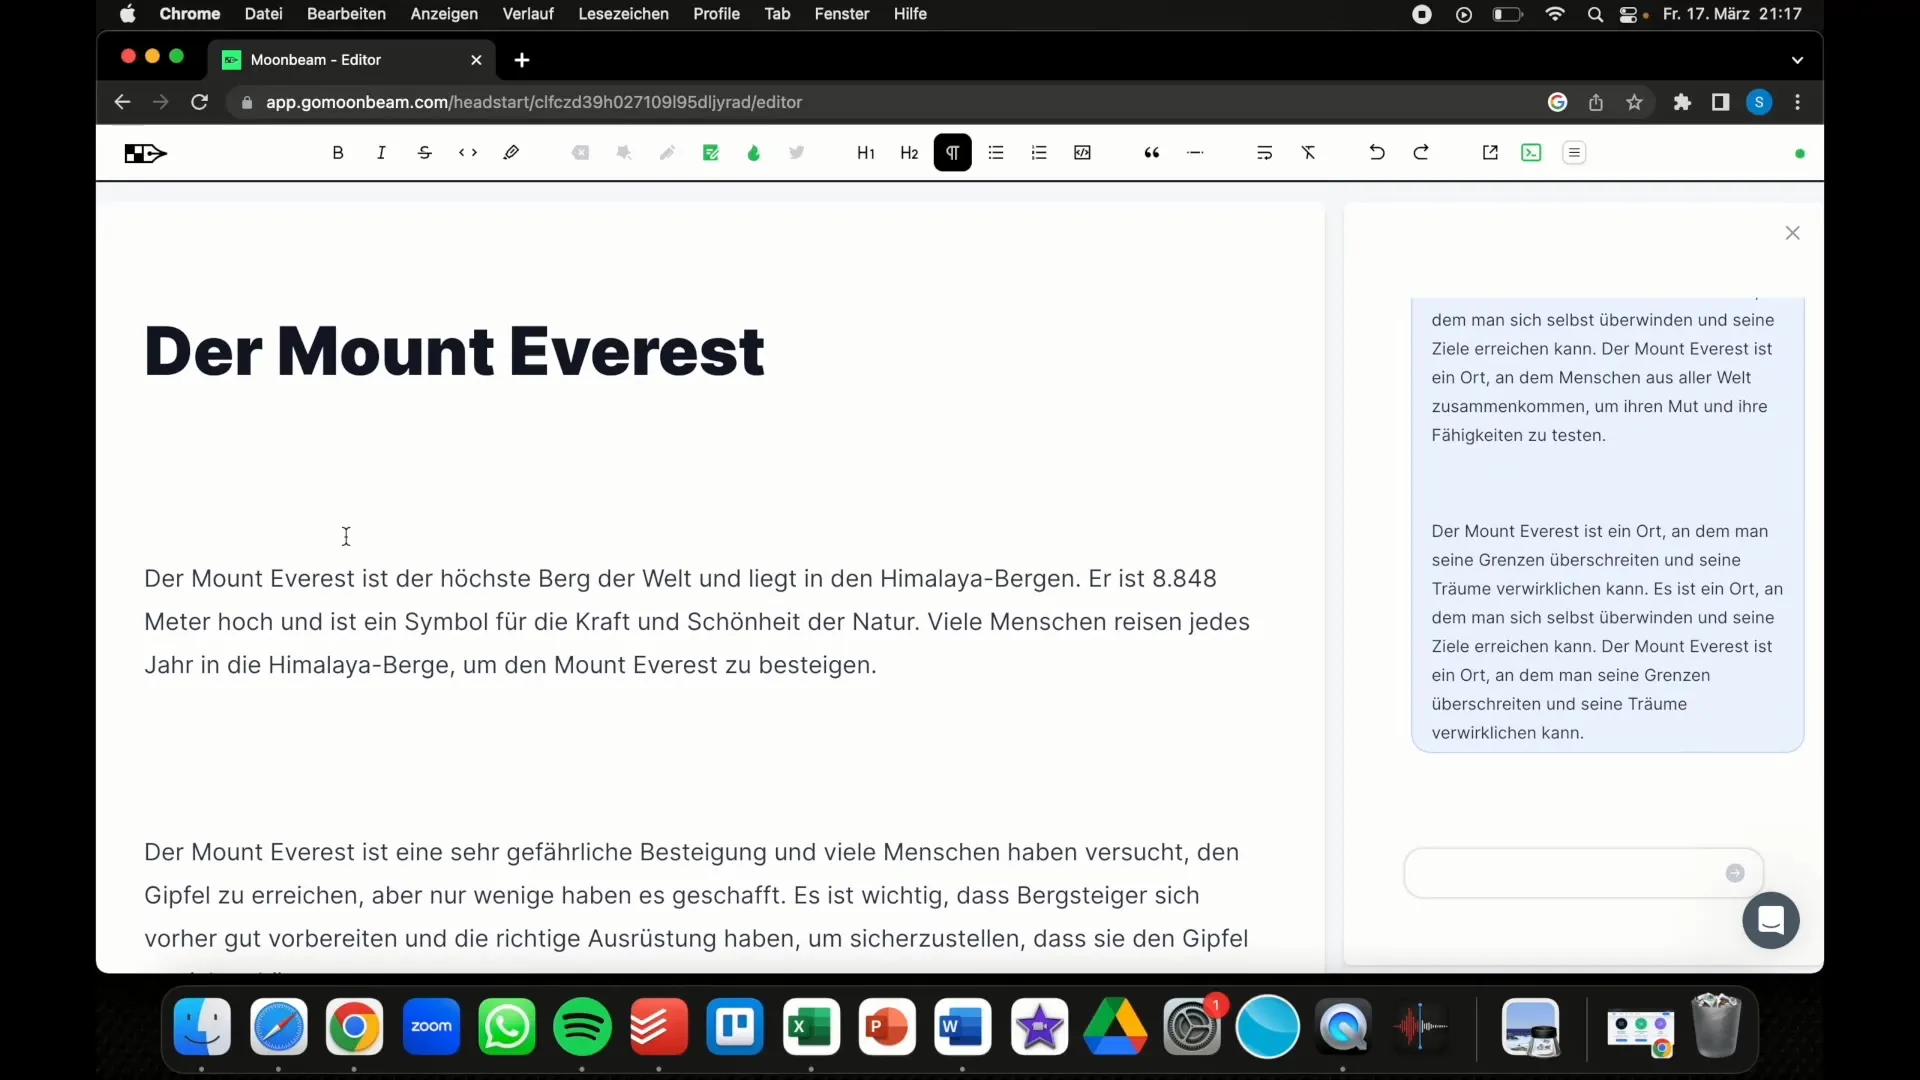Image resolution: width=1920 pixels, height=1080 pixels.
Task: Insert inline code formatting
Action: [x=468, y=152]
